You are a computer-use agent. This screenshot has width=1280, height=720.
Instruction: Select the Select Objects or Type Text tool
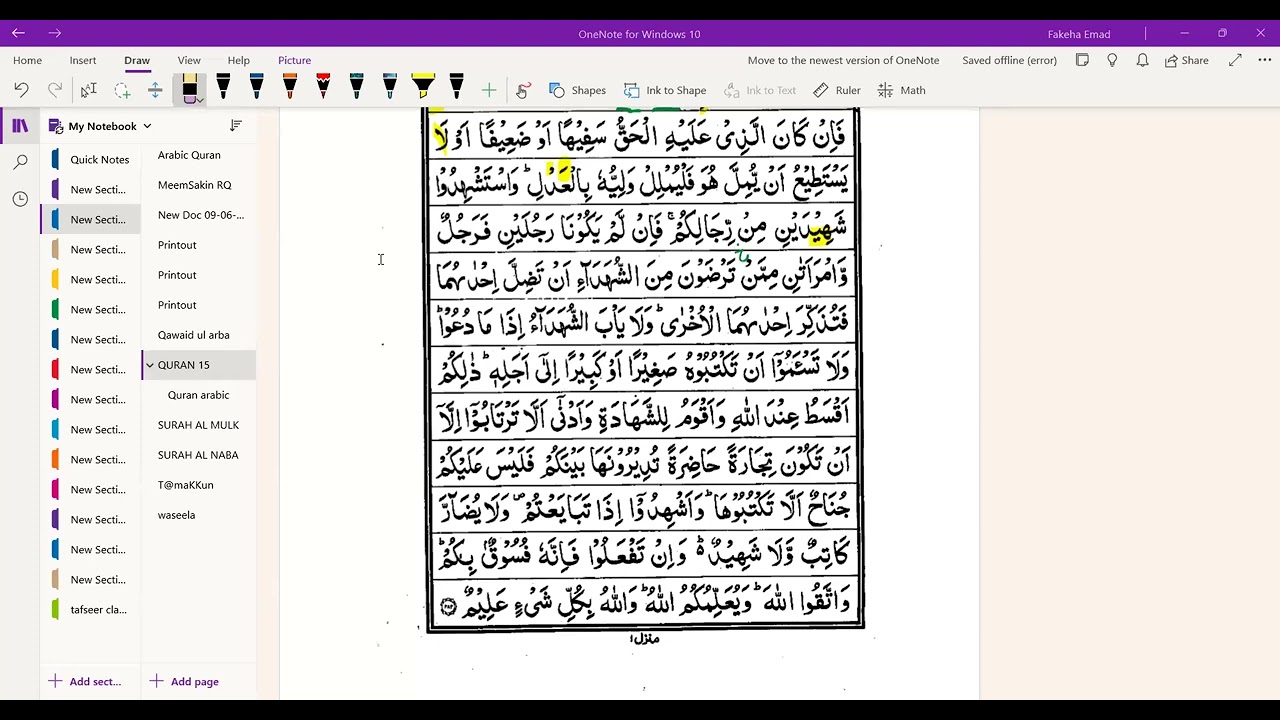tap(88, 90)
